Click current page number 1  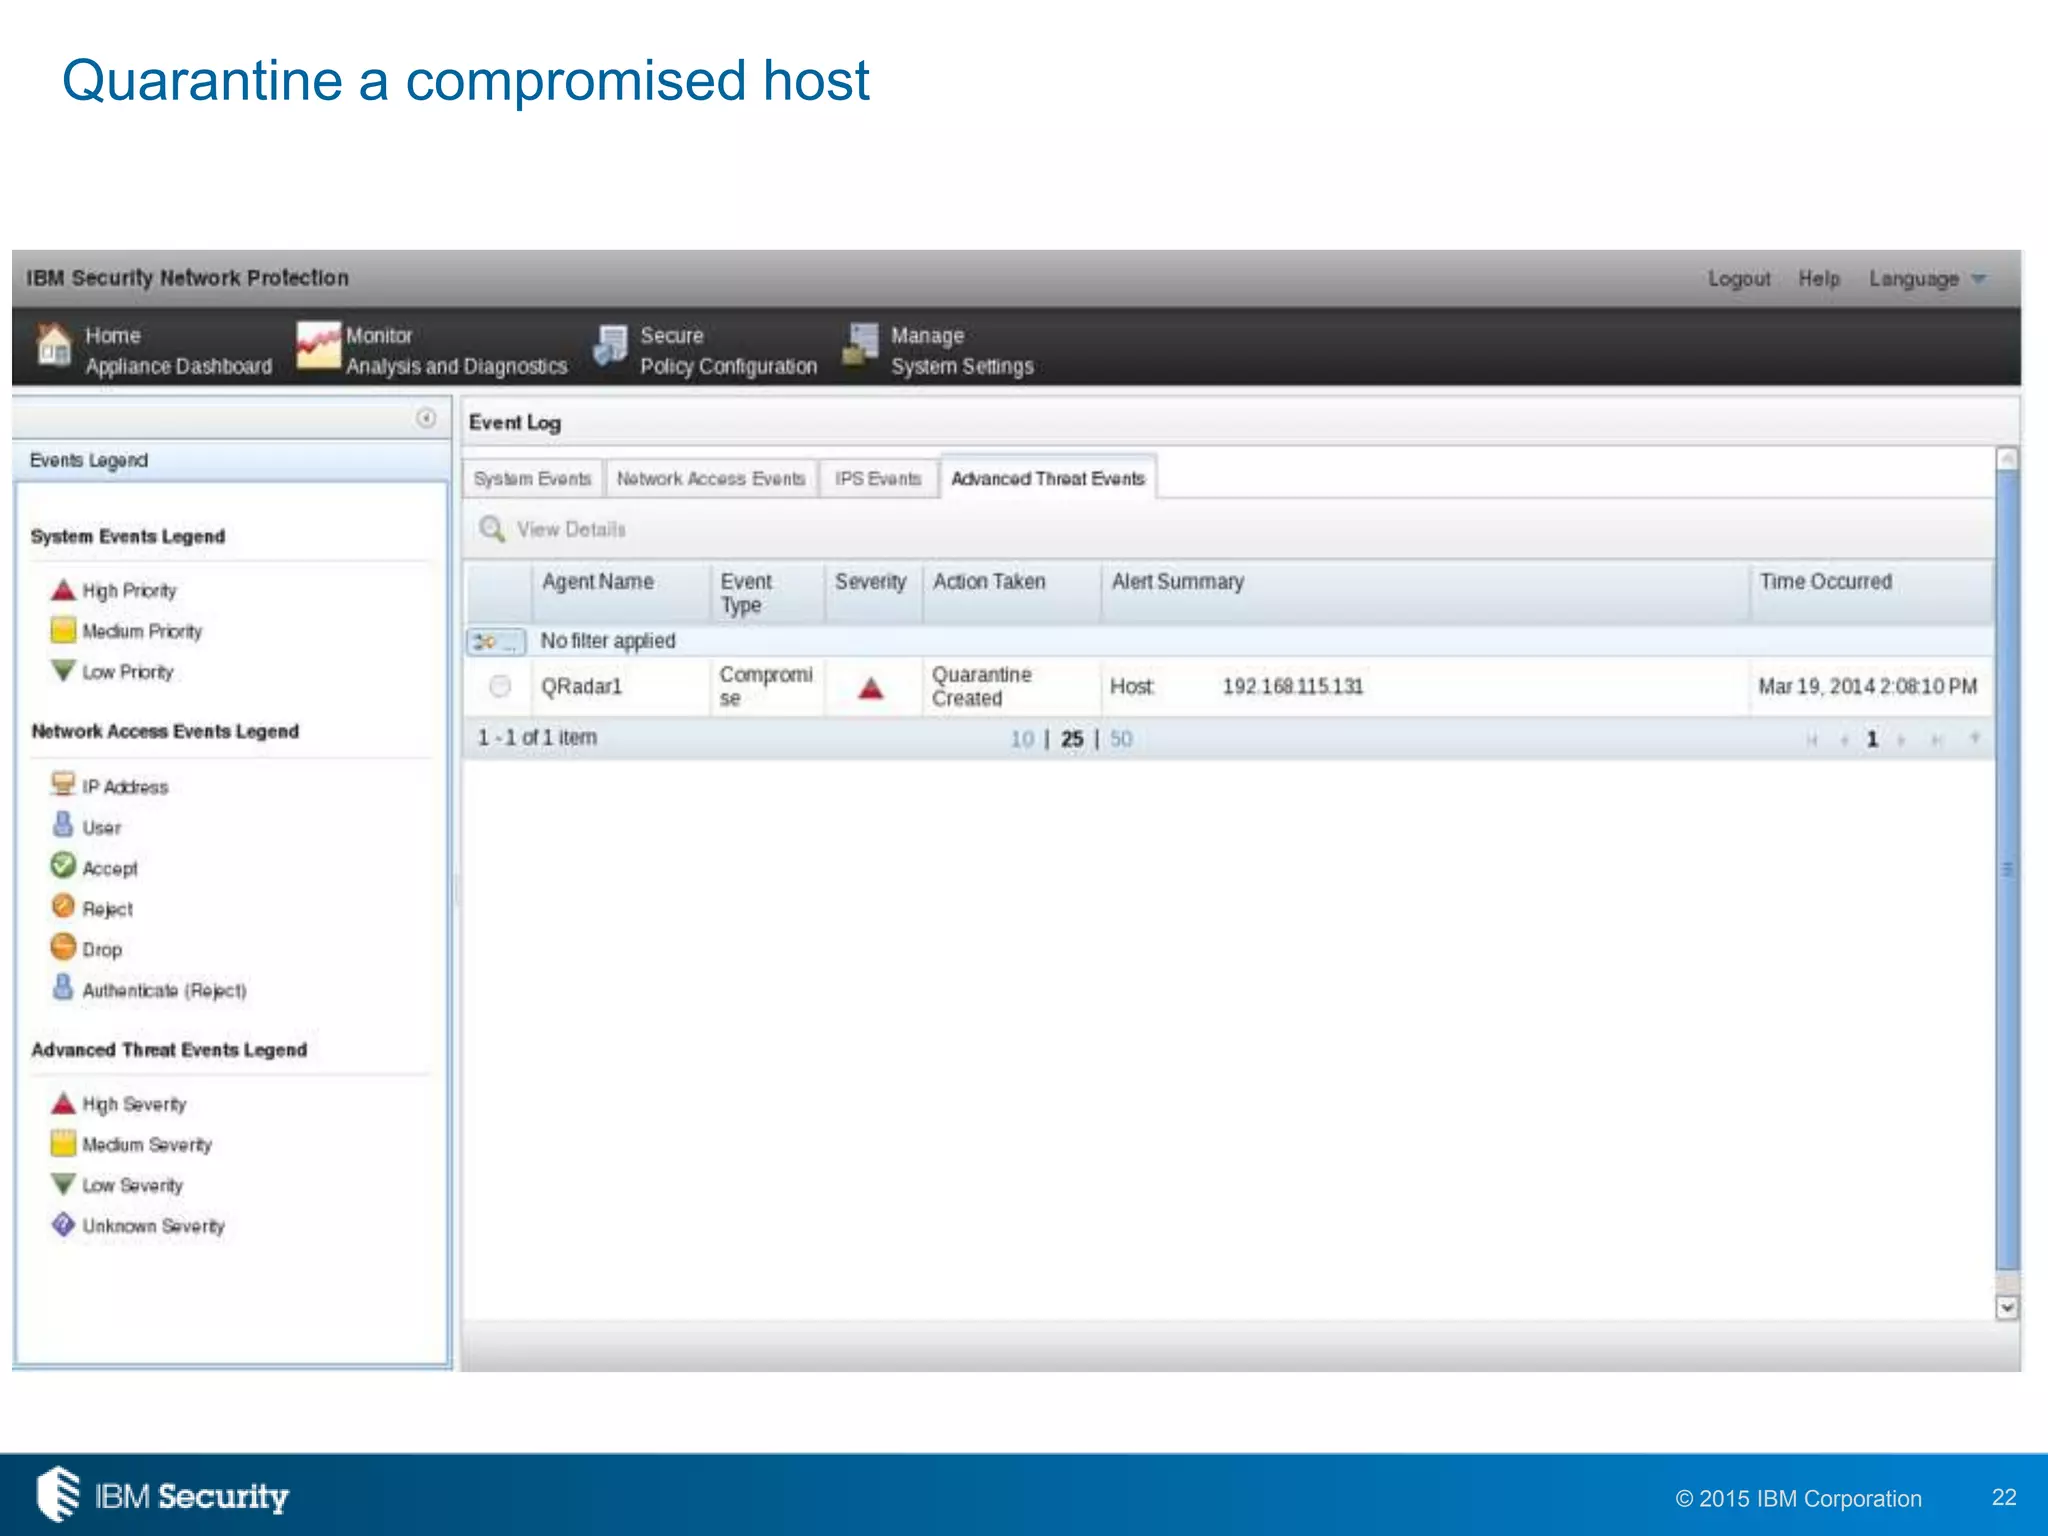coord(1872,740)
